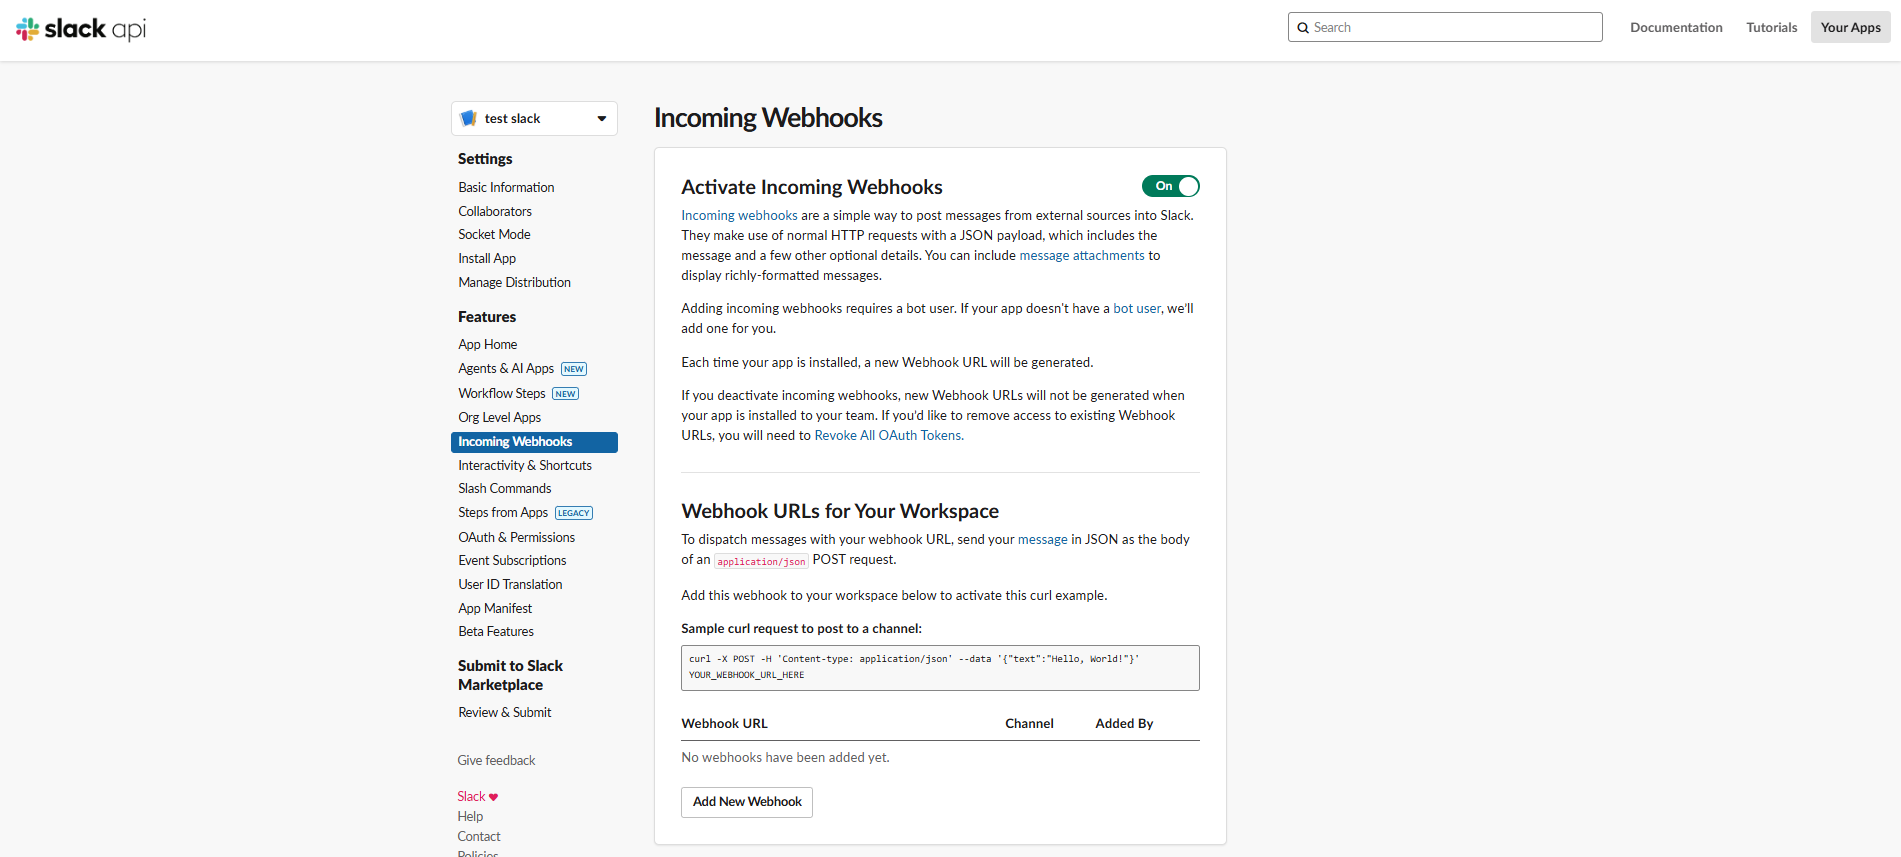Screen dimensions: 1901x857
Task: Click the Slack API logo
Action: [81, 29]
